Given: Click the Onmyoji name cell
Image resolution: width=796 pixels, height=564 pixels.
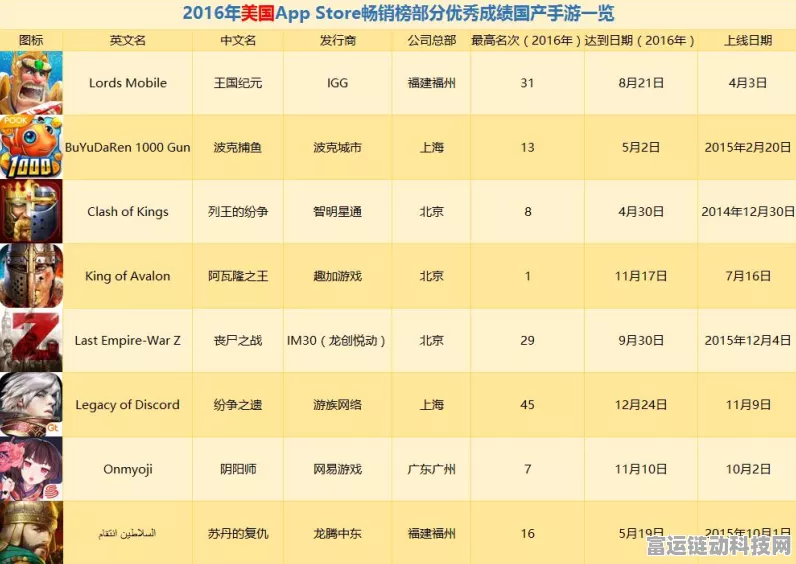Looking at the screenshot, I should pos(127,469).
